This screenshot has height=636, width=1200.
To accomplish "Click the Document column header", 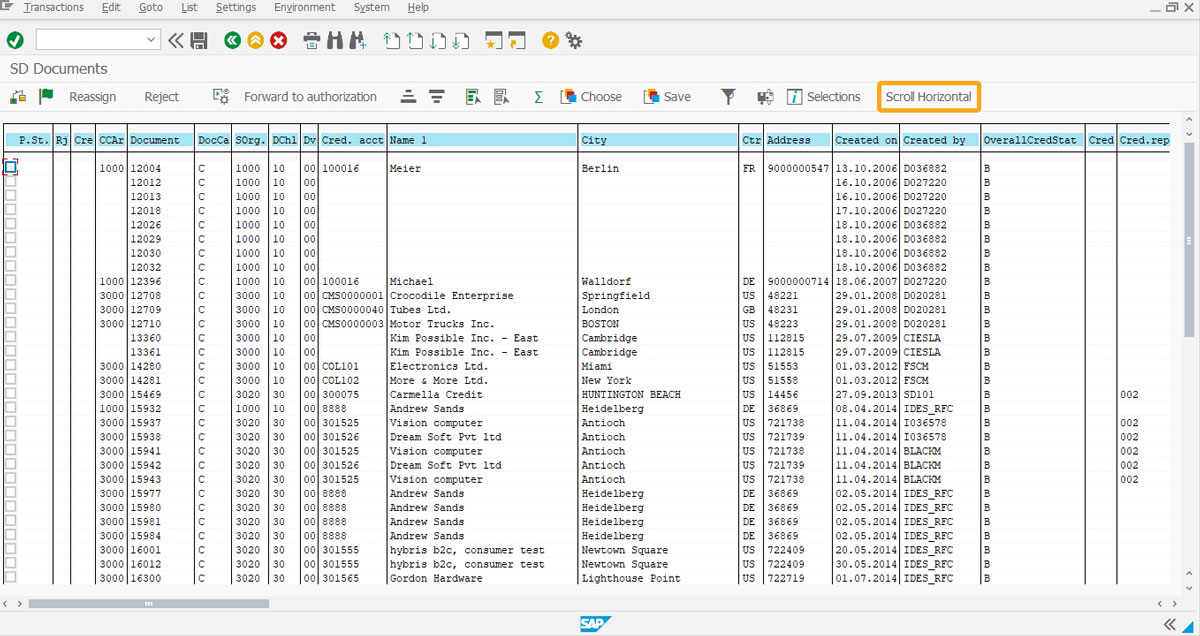I will coord(161,140).
